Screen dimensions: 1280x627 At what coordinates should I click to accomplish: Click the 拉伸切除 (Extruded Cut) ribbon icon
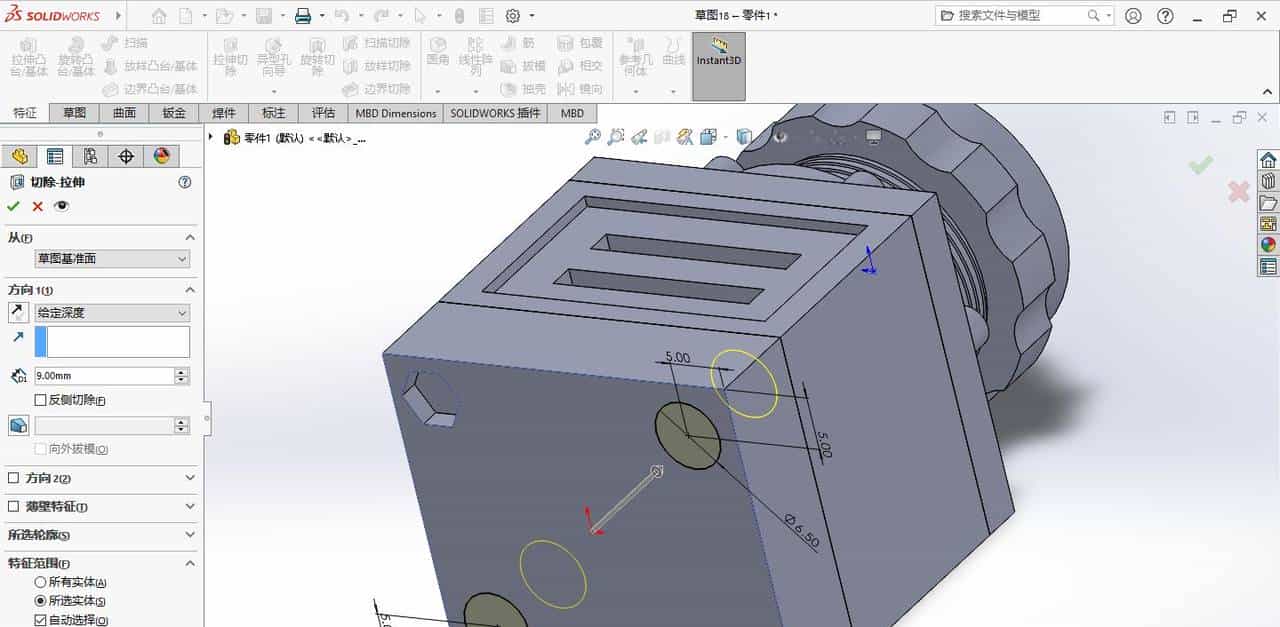pos(230,60)
